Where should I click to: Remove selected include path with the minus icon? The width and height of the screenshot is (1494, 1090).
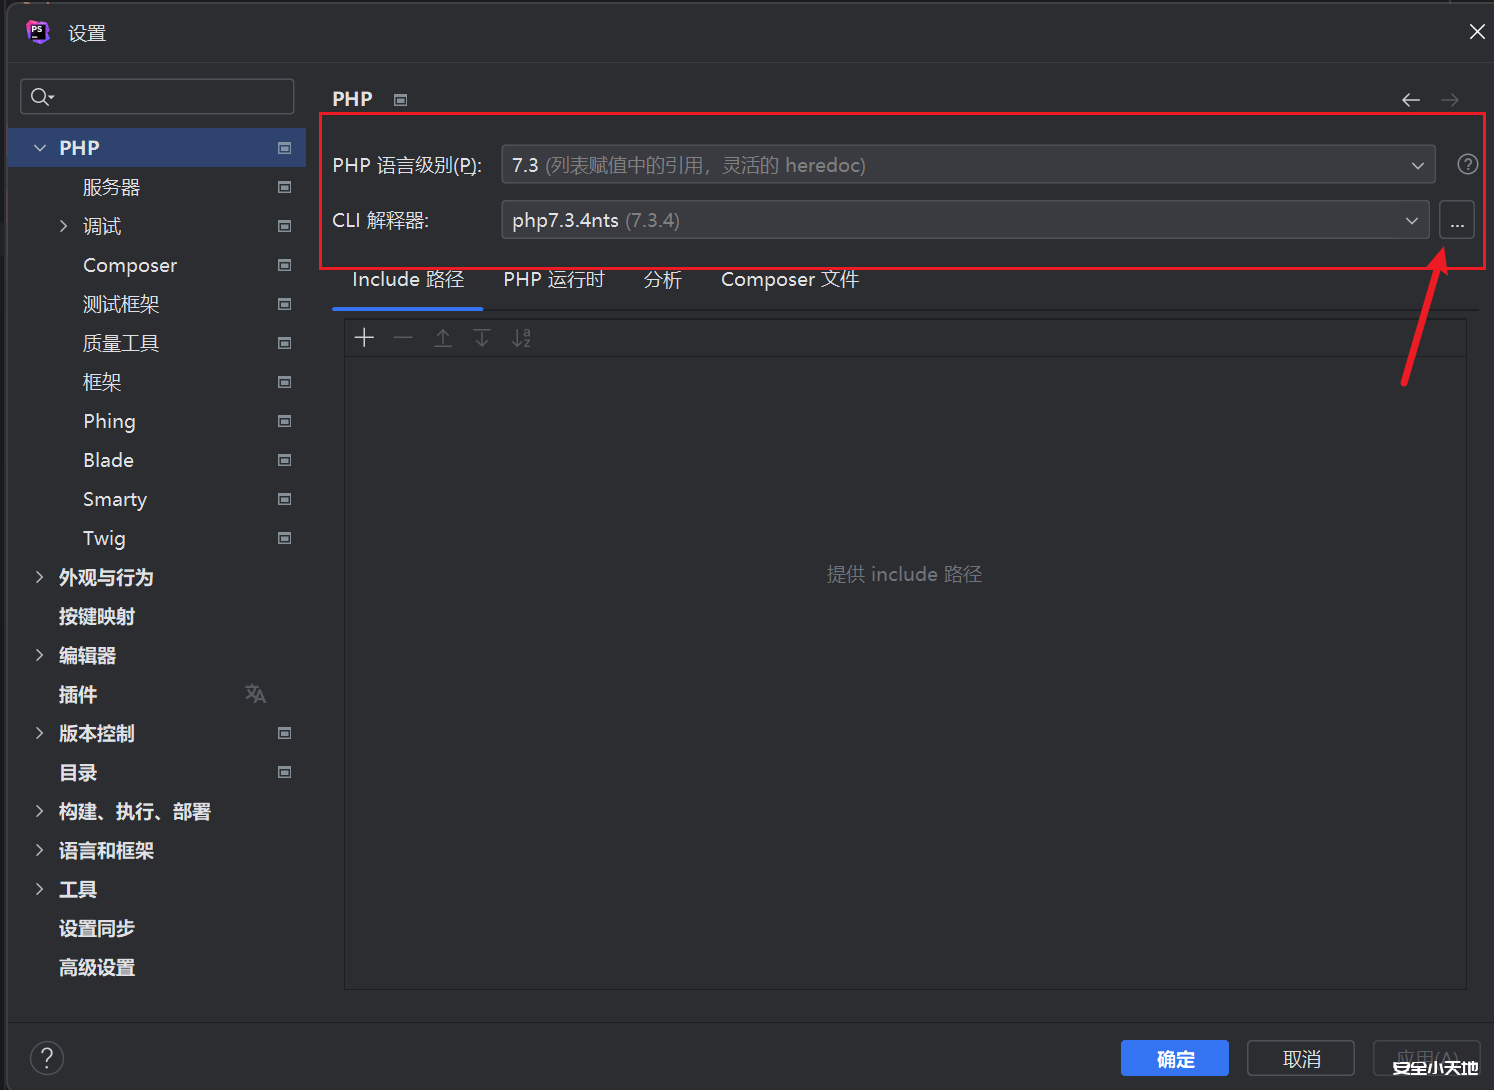click(x=403, y=338)
